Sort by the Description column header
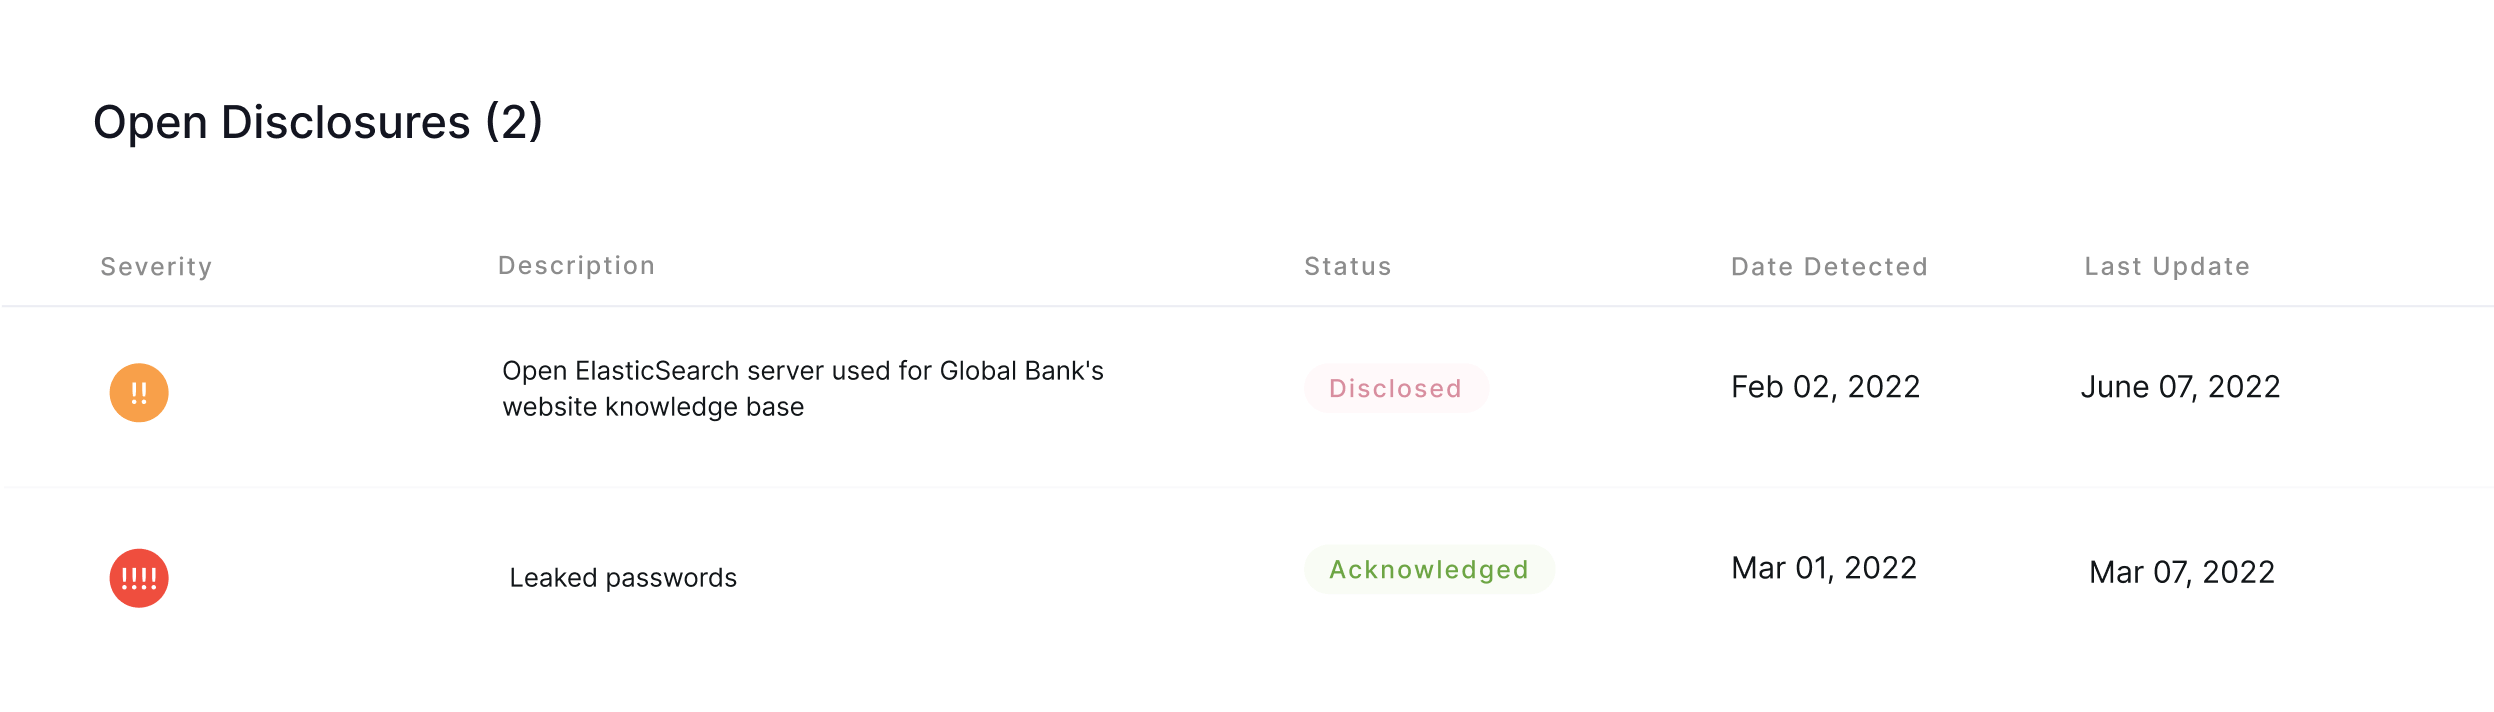 pos(577,266)
